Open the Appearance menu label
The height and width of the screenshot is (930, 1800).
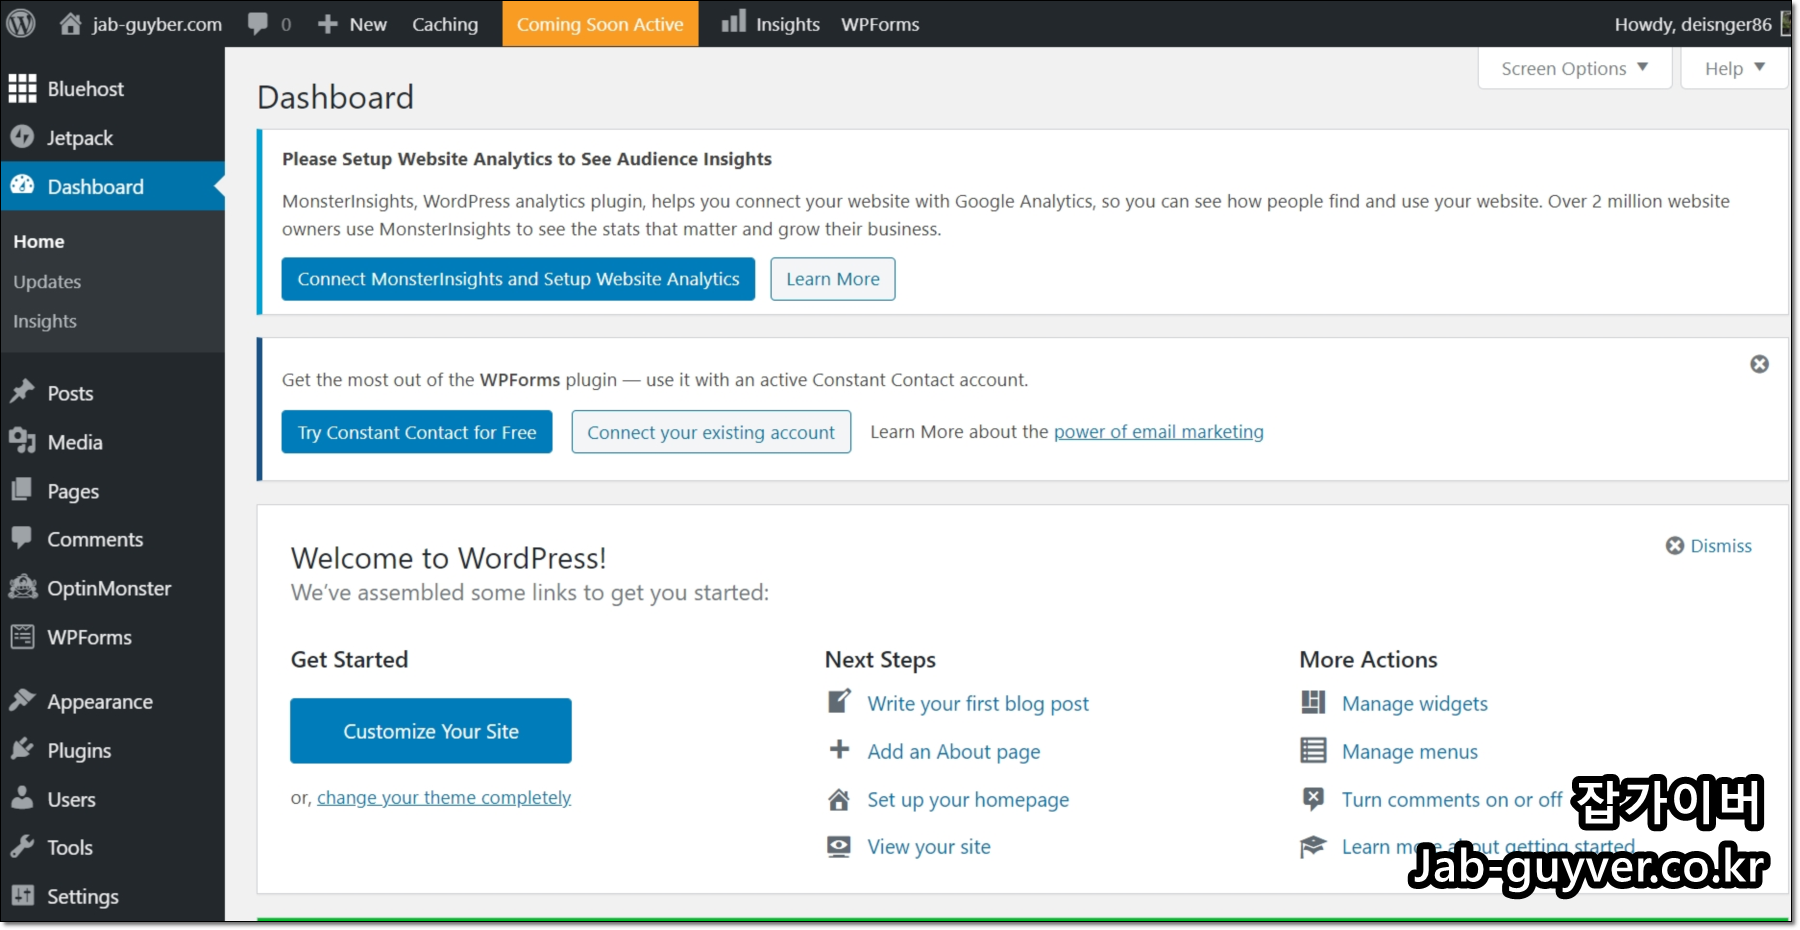[100, 701]
